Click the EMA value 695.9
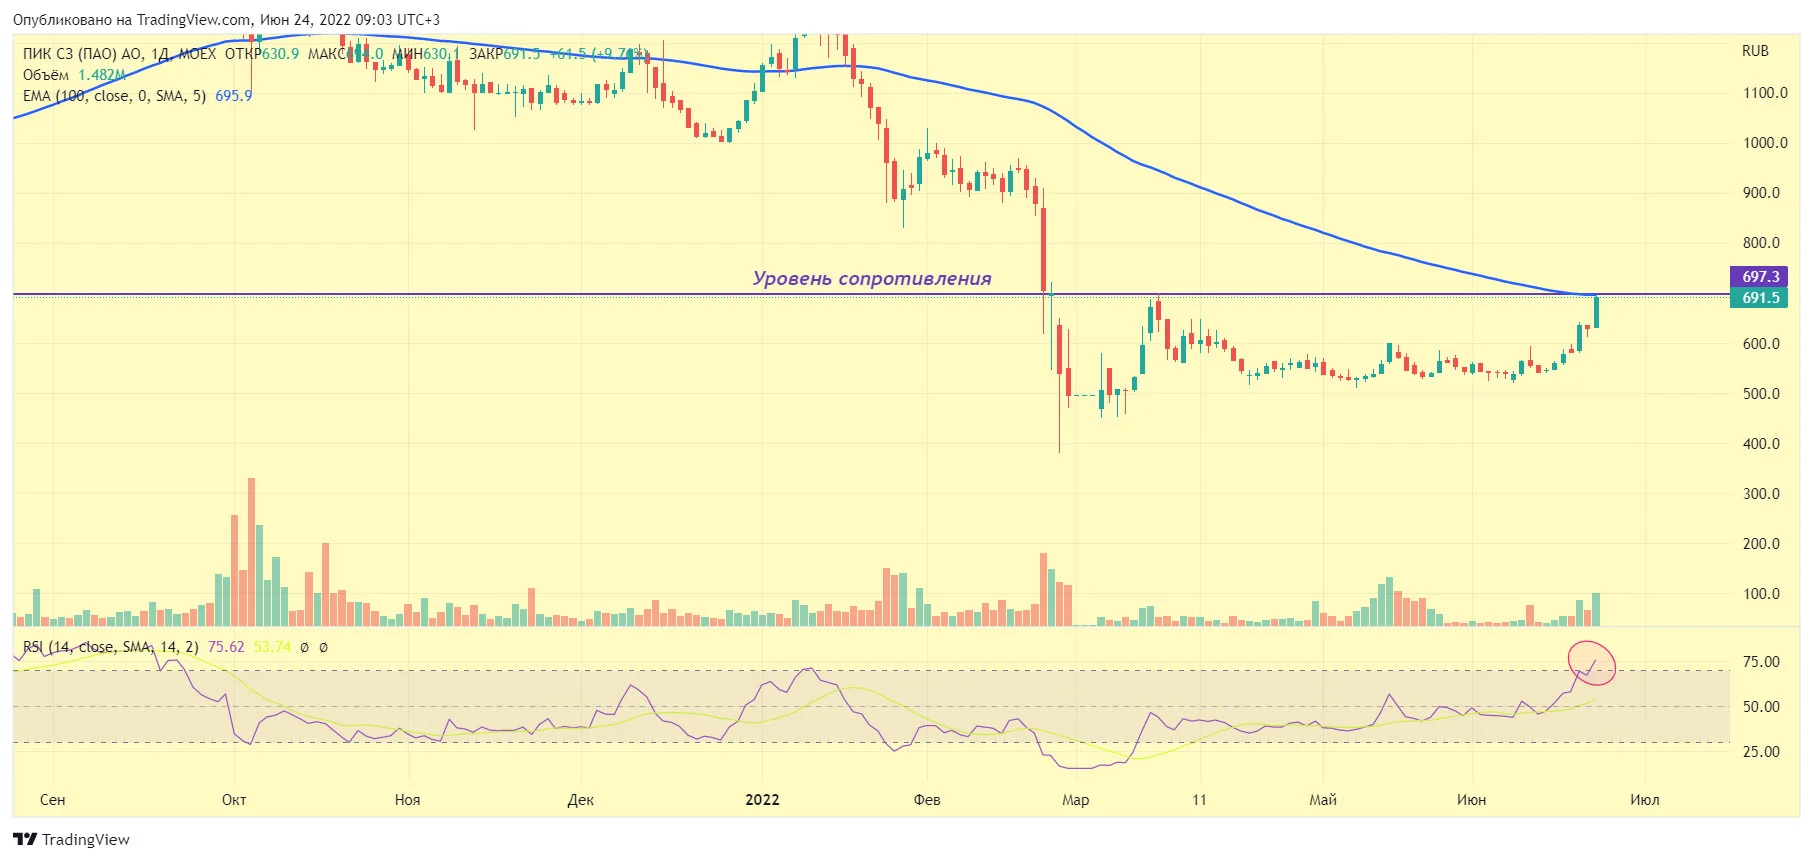This screenshot has height=861, width=1813. point(234,96)
